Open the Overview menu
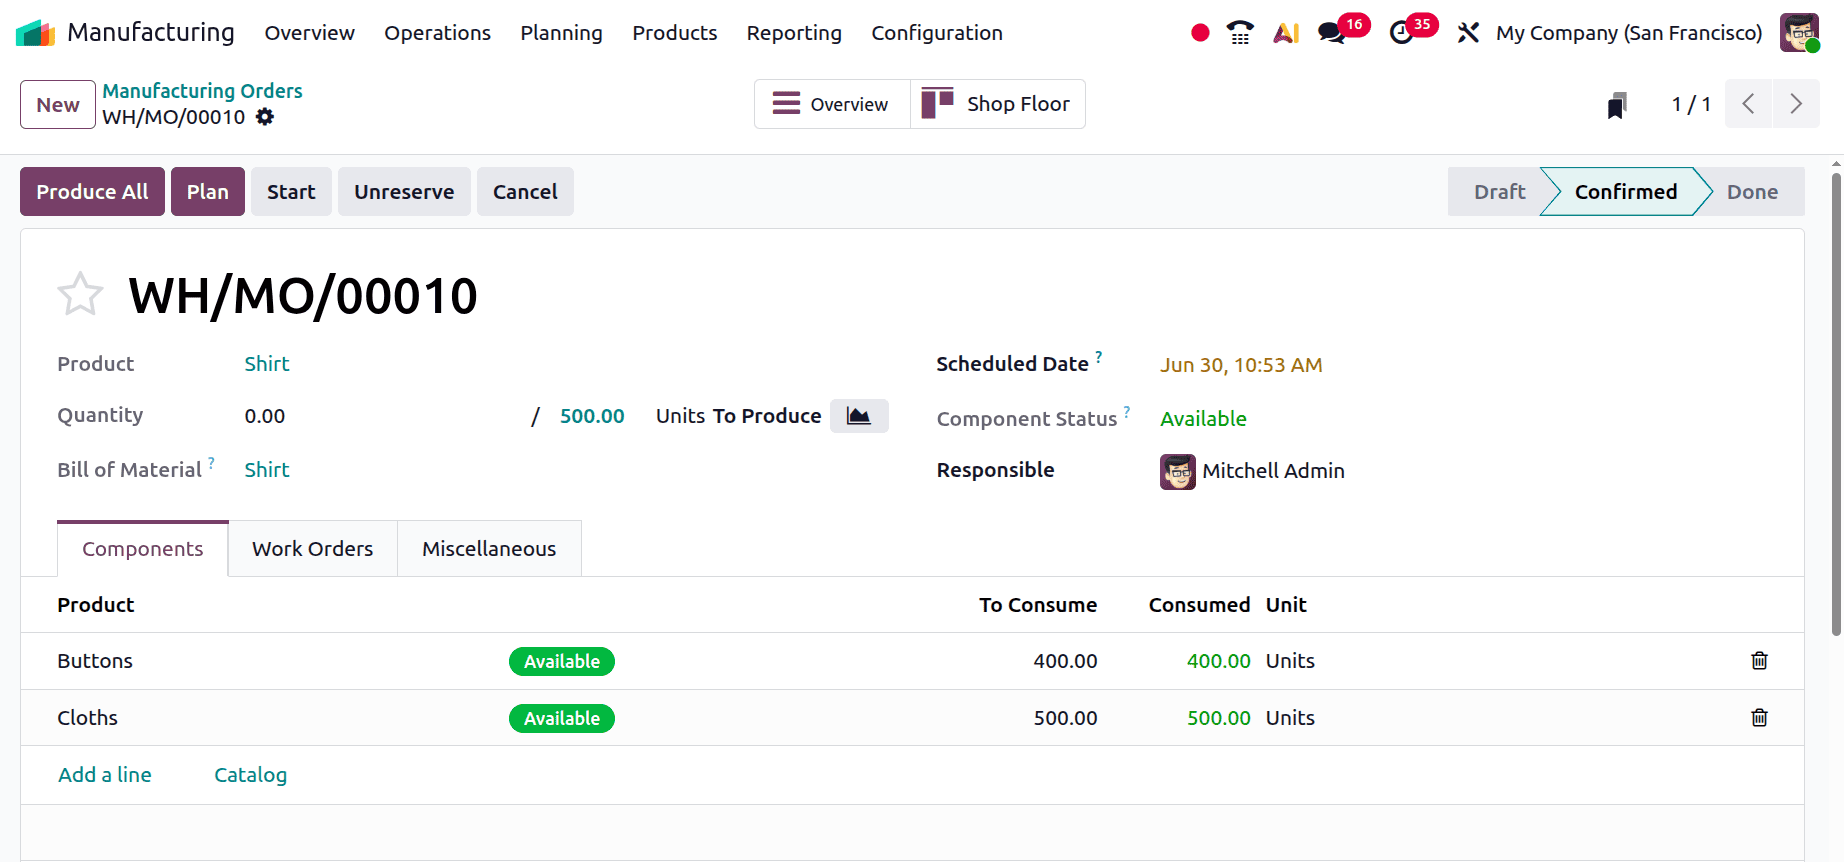Viewport: 1844px width, 862px height. click(310, 33)
